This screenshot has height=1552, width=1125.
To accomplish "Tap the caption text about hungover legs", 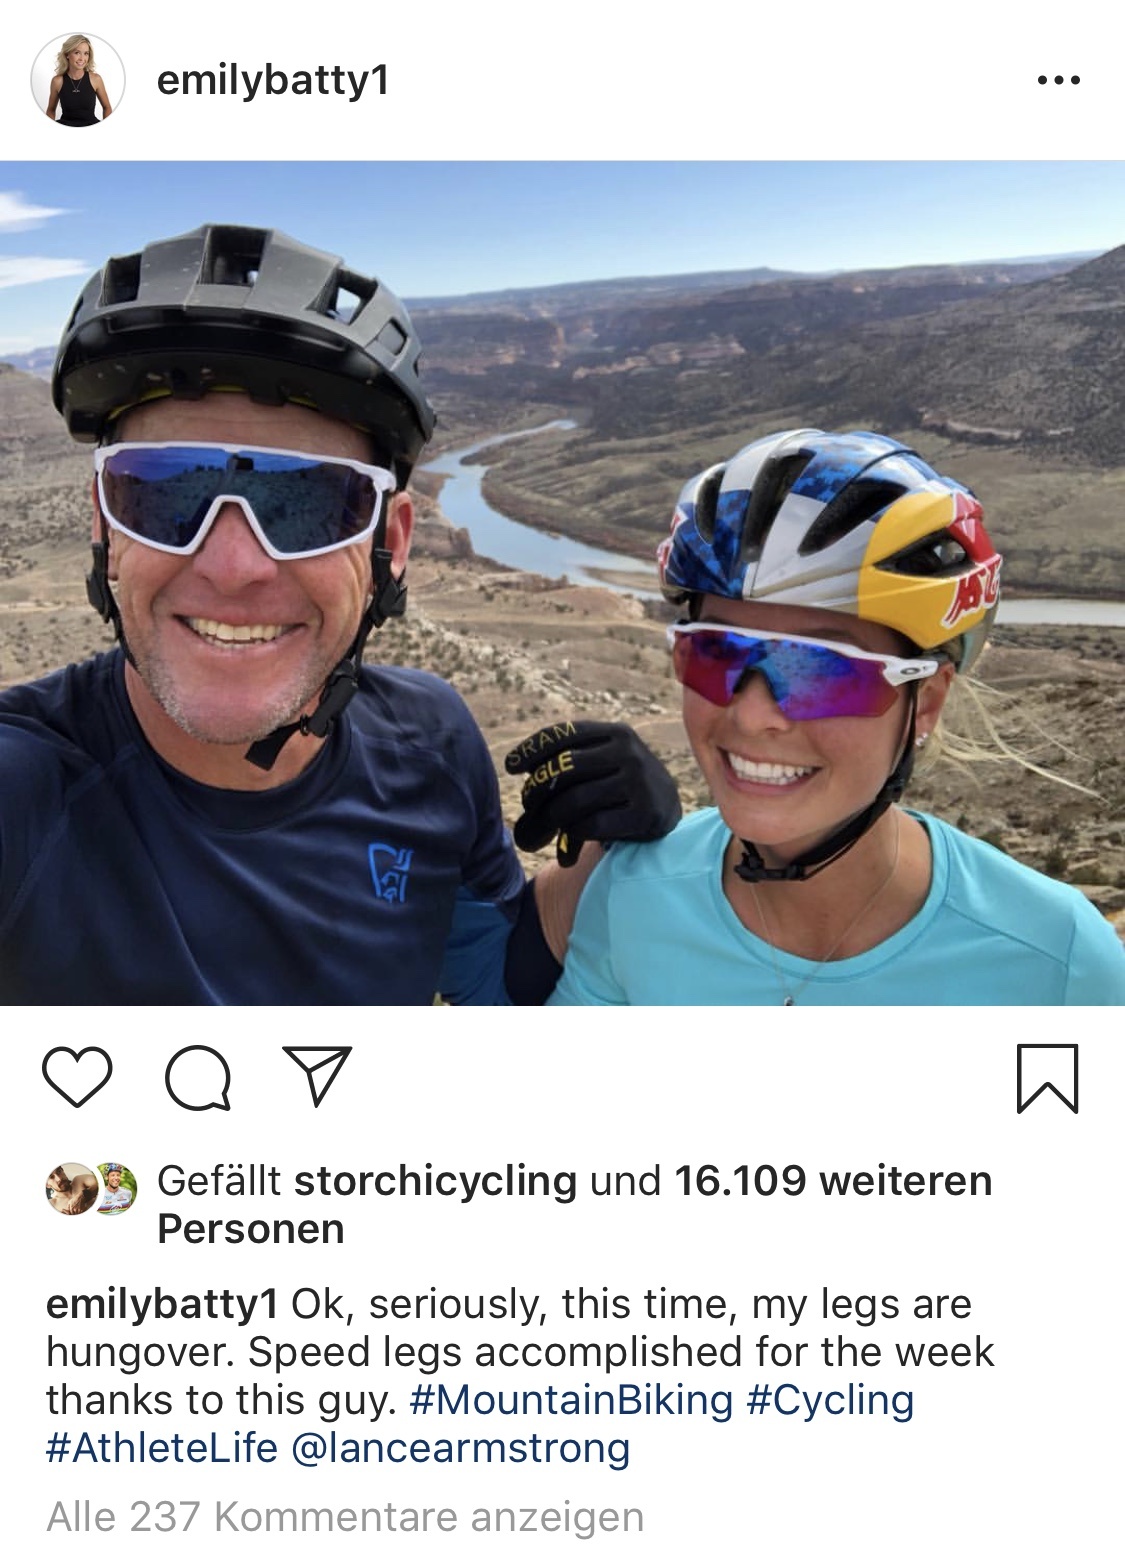I will click(x=520, y=1352).
